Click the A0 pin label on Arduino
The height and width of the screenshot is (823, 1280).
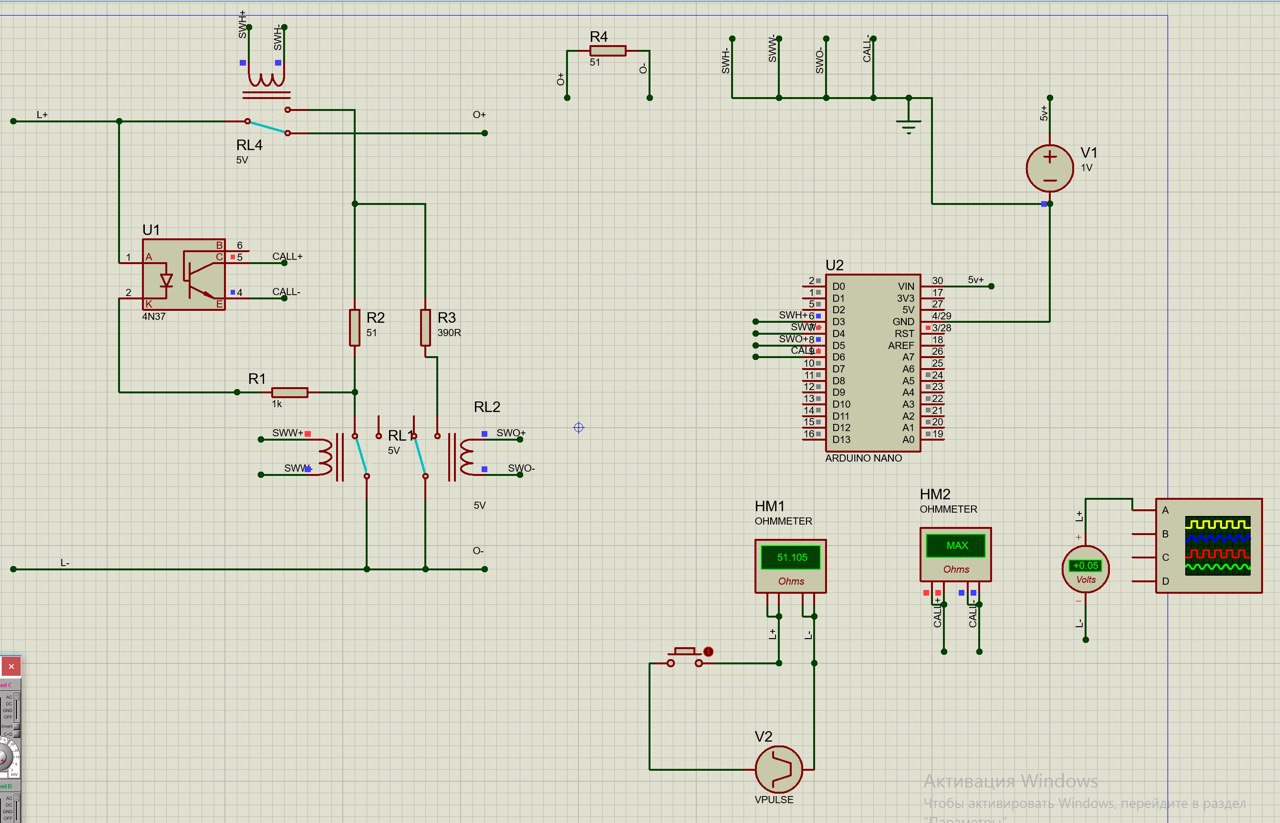909,440
